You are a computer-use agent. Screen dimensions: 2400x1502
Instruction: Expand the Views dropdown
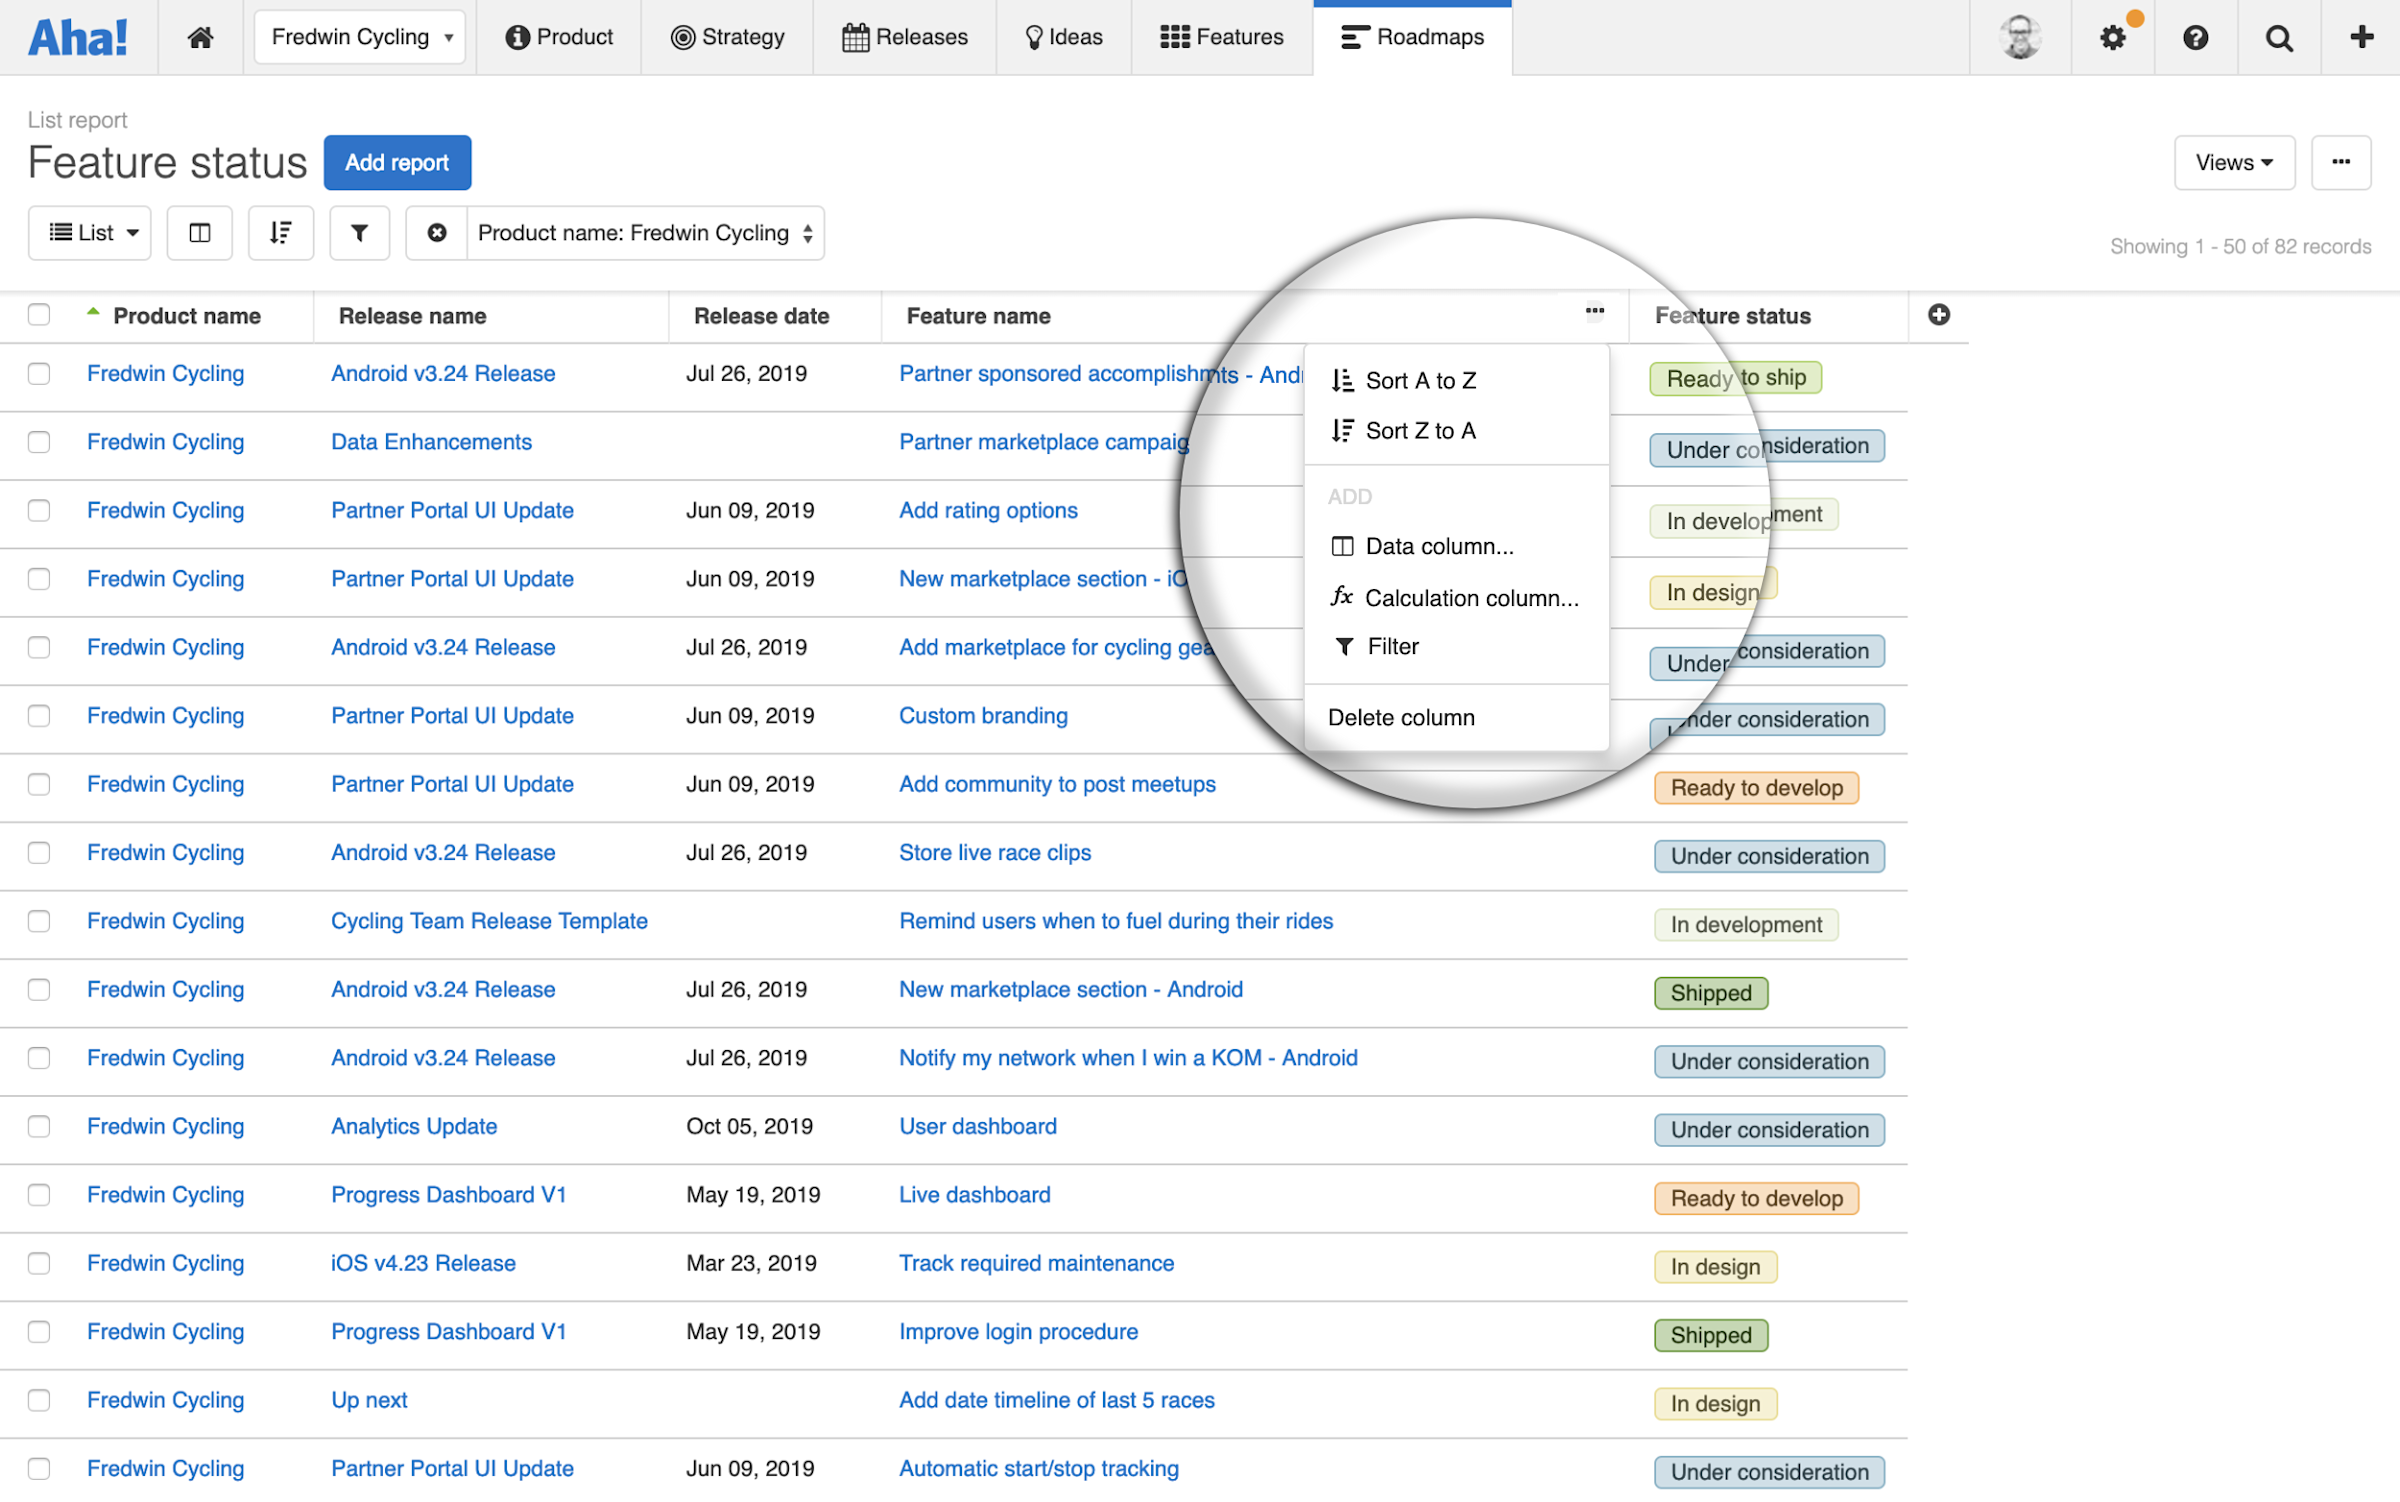pyautogui.click(x=2233, y=162)
